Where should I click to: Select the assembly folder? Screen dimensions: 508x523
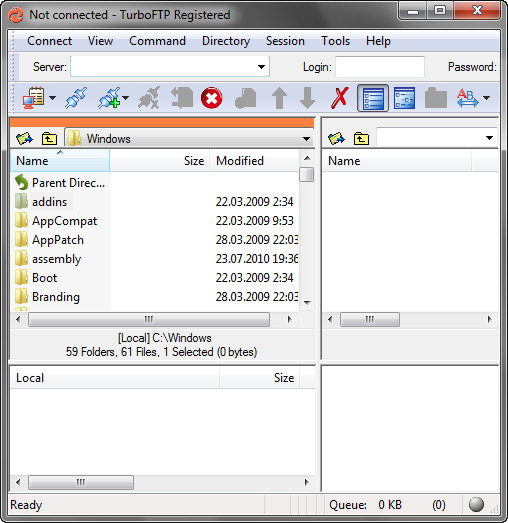48,259
